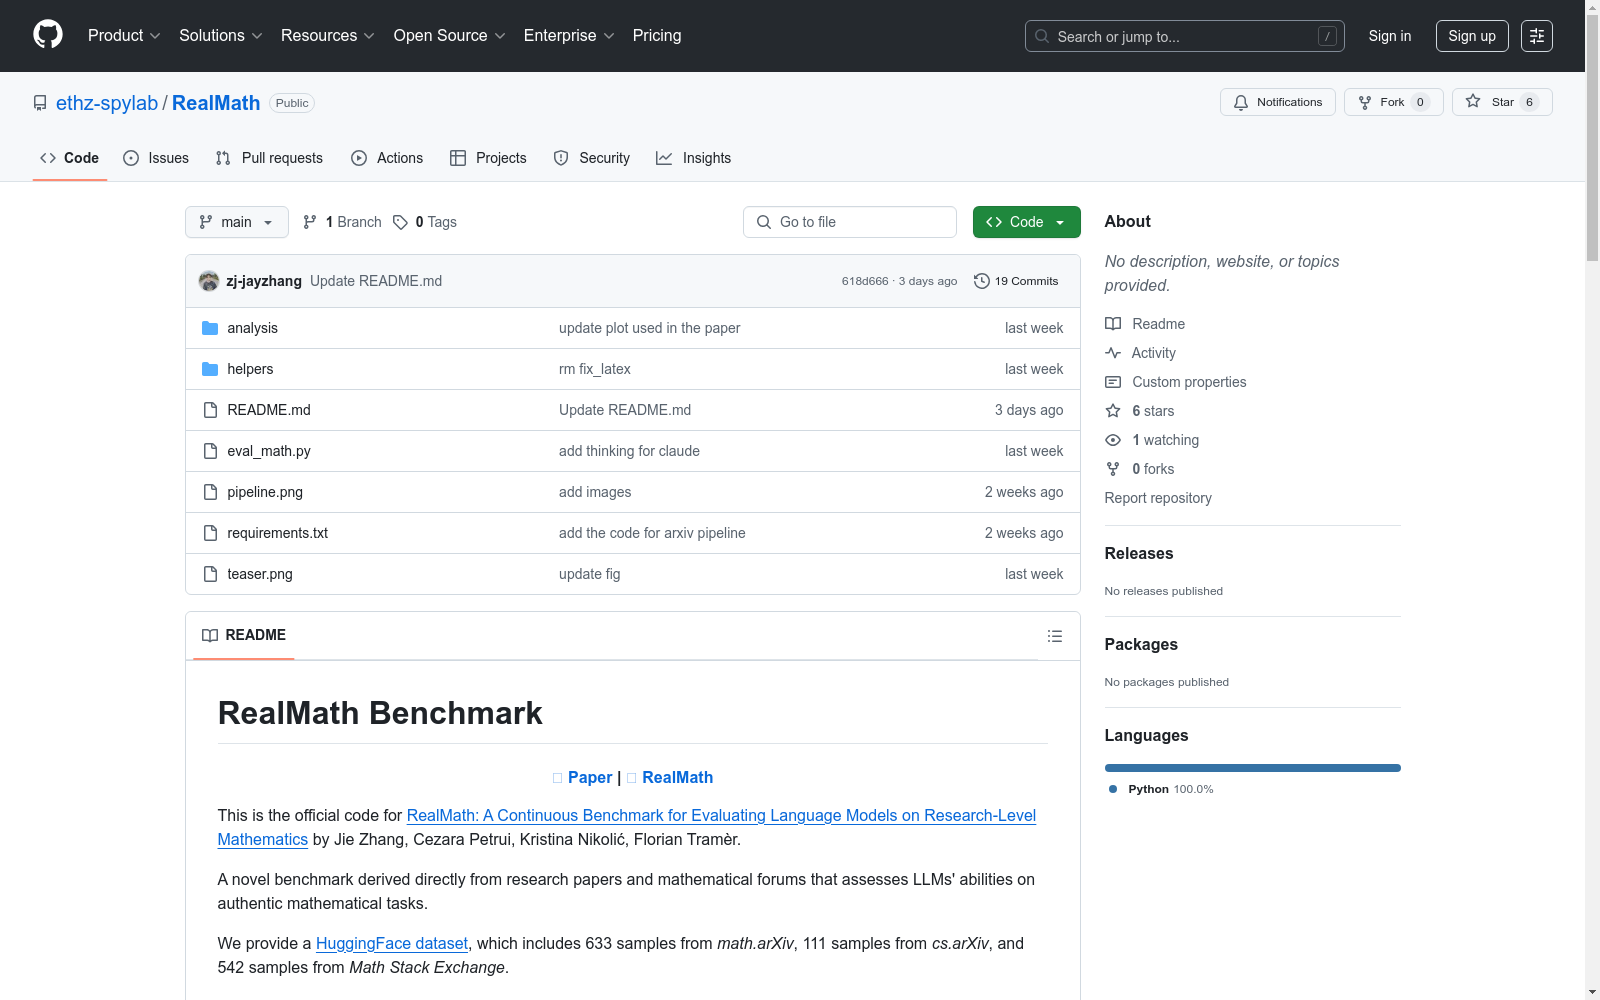
Task: Open commit hash 618d666
Action: click(865, 281)
